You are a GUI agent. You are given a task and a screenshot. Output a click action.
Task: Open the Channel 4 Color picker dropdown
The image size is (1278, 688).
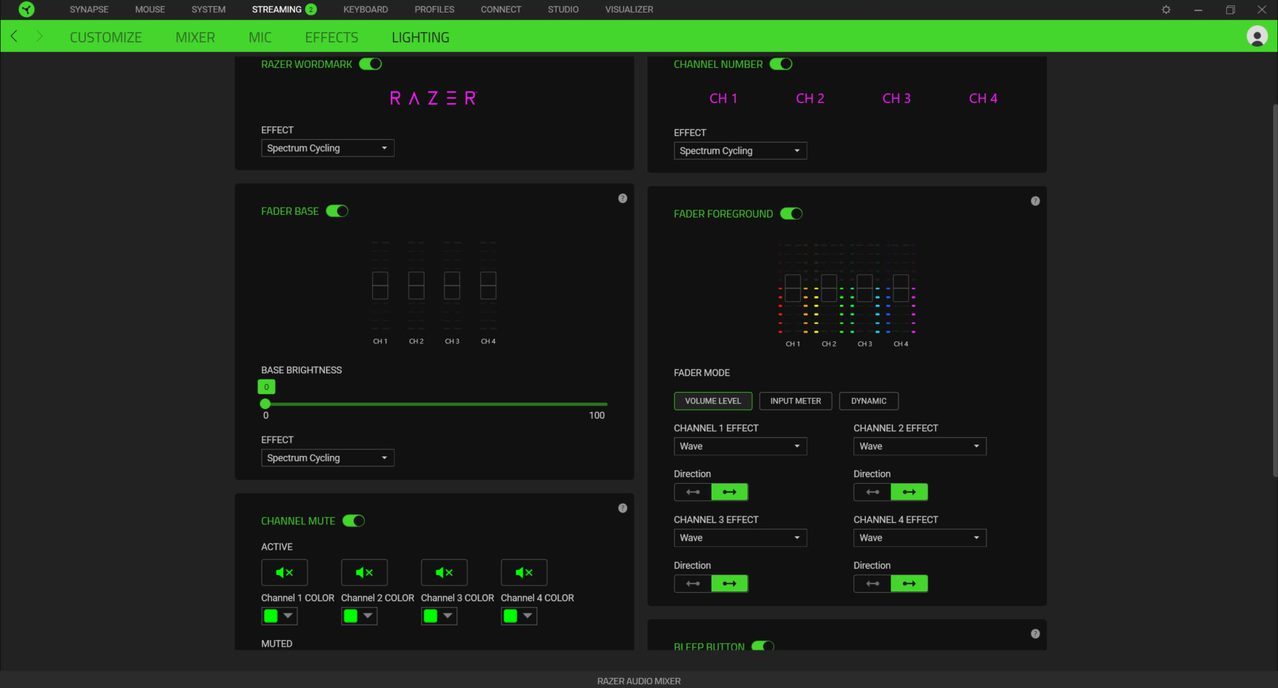point(519,616)
